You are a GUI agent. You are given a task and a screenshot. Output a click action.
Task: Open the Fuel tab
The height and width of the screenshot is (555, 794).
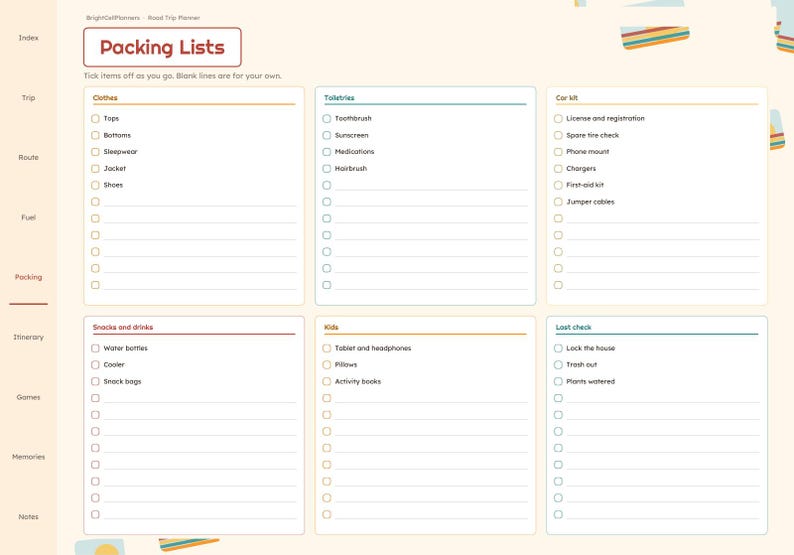28,217
